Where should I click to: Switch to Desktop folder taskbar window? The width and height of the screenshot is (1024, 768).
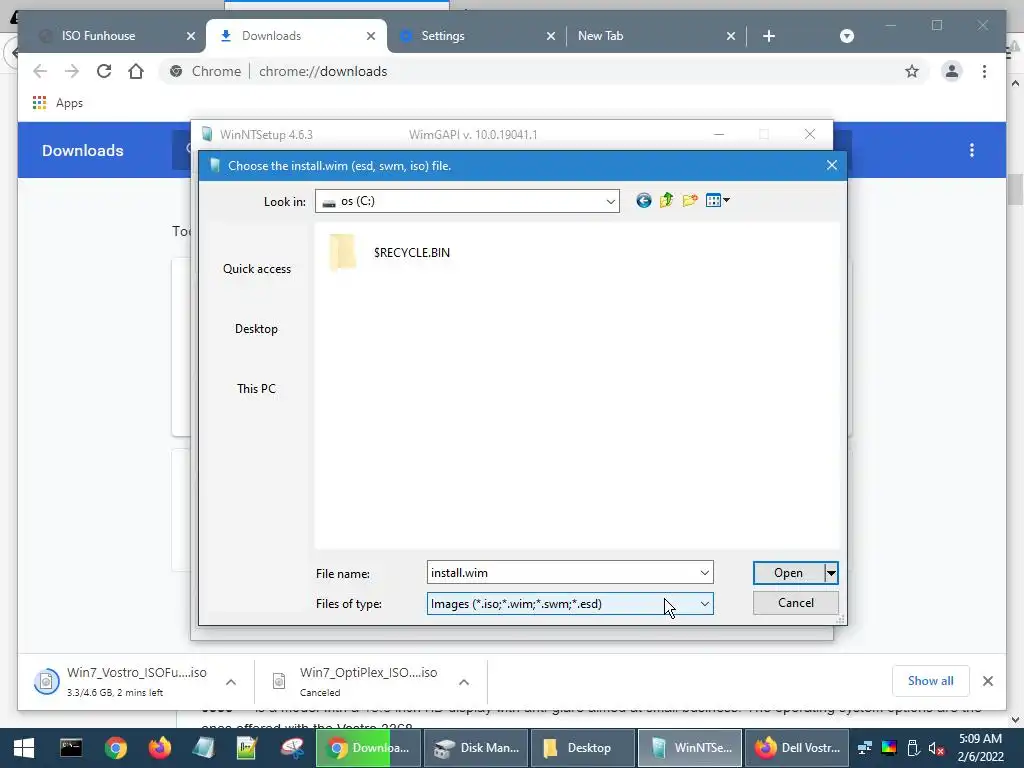coord(582,748)
